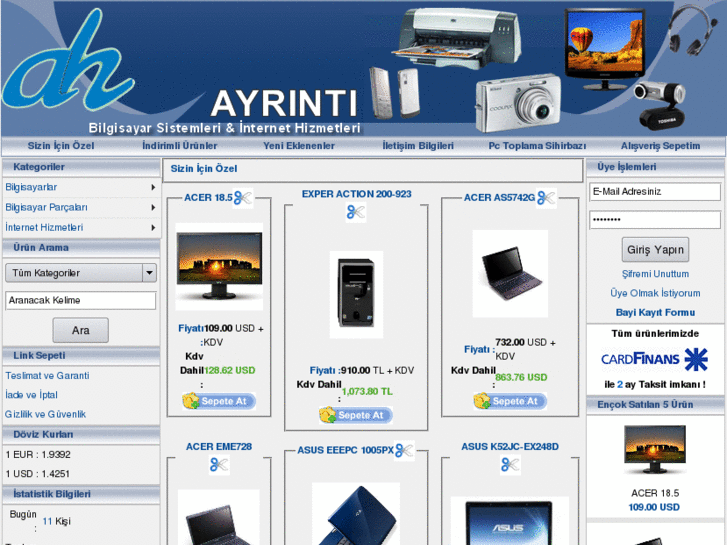Open the ACER EME728 laptop image
The width and height of the screenshot is (727, 545).
[219, 517]
